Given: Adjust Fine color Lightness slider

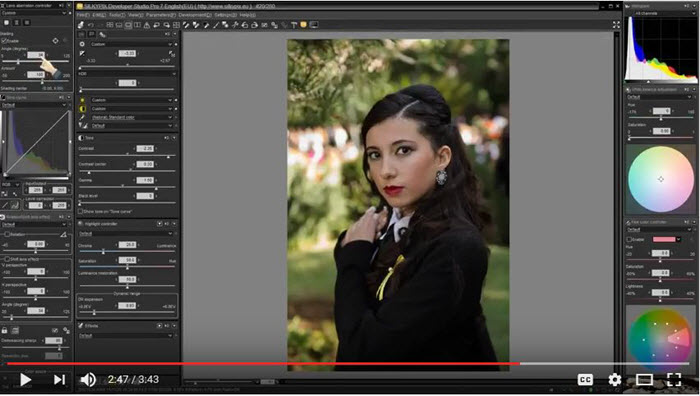Looking at the screenshot, I should click(x=661, y=300).
